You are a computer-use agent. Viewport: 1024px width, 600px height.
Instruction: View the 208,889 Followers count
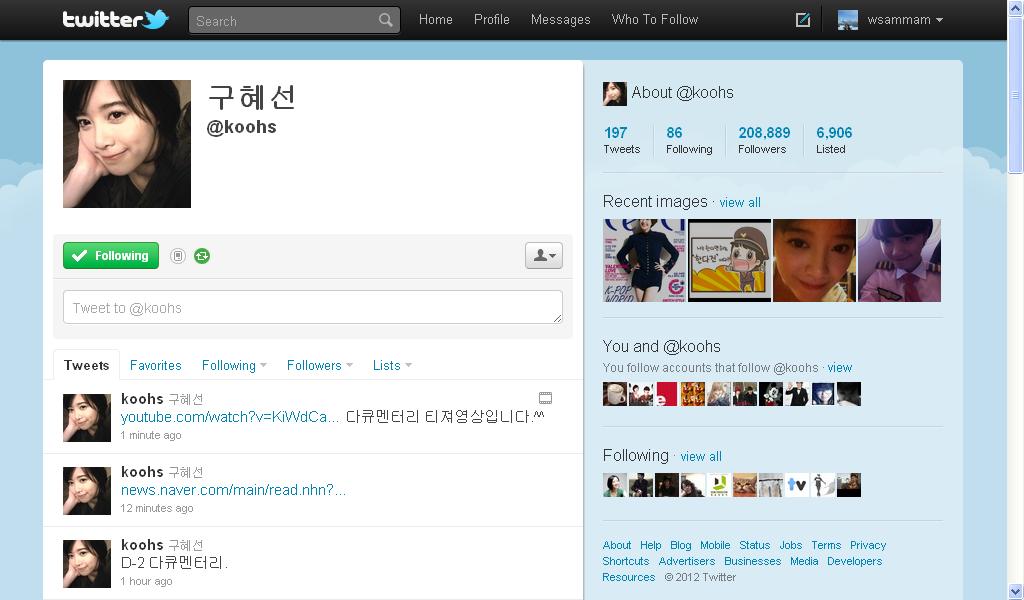[x=764, y=140]
